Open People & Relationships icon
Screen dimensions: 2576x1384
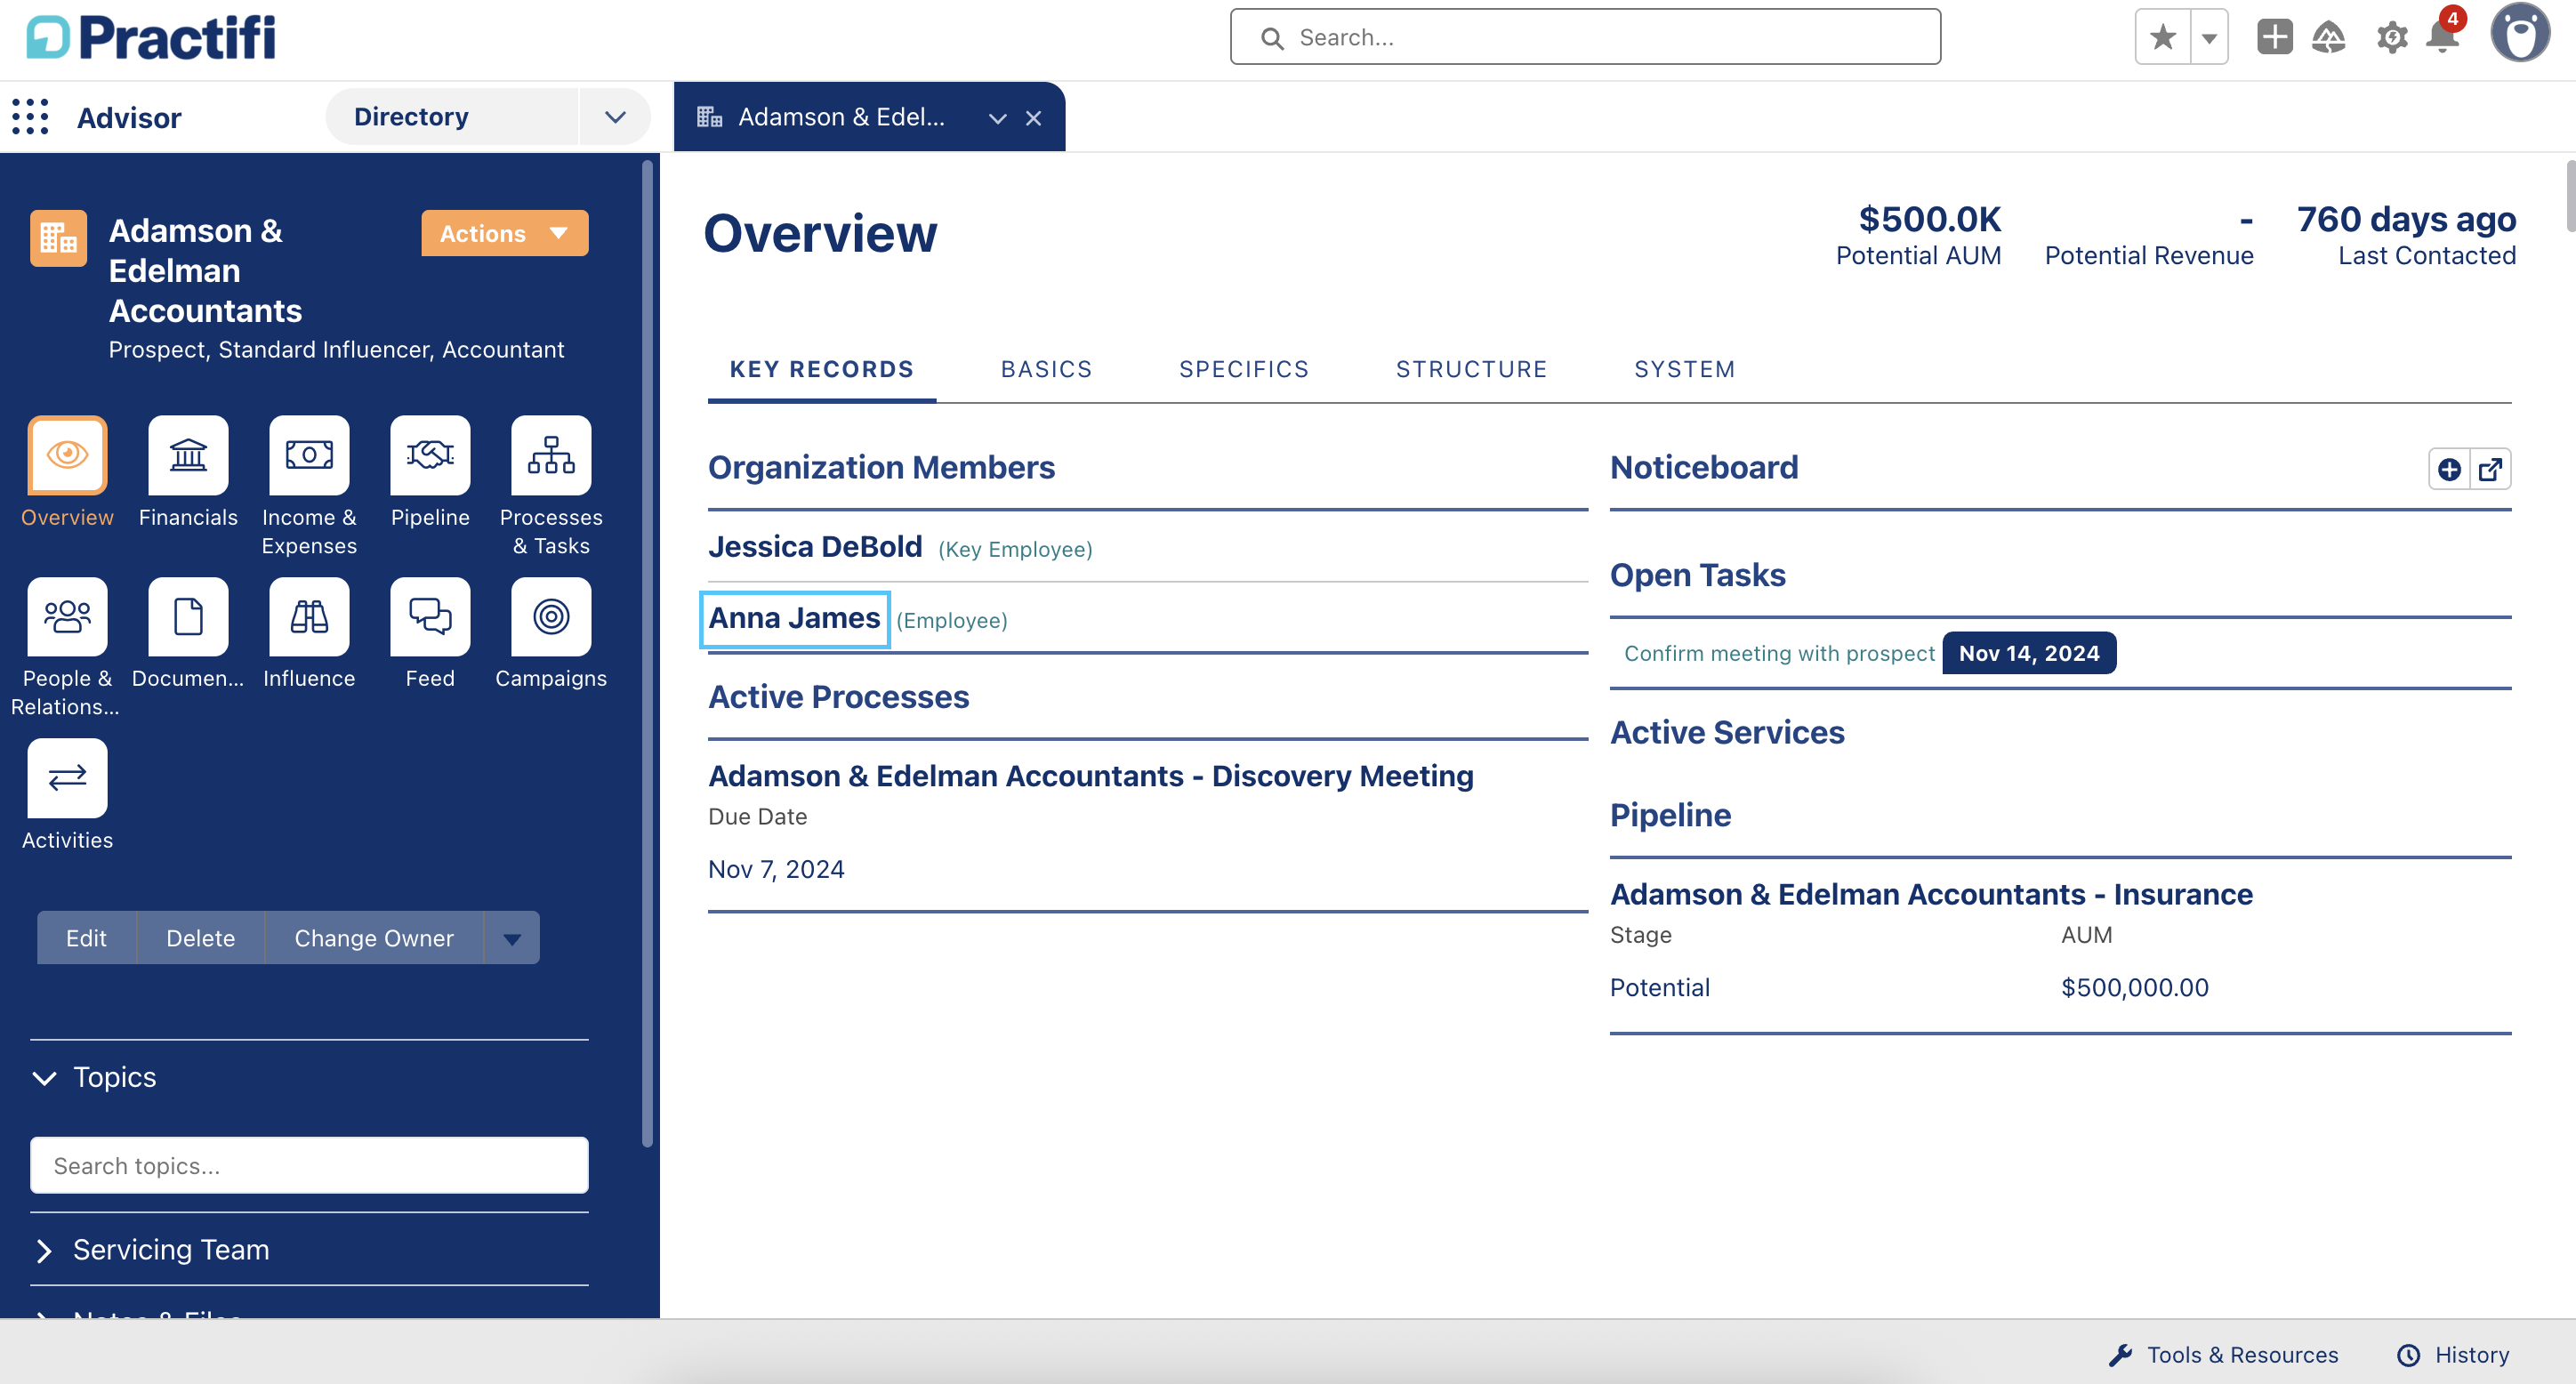[67, 617]
